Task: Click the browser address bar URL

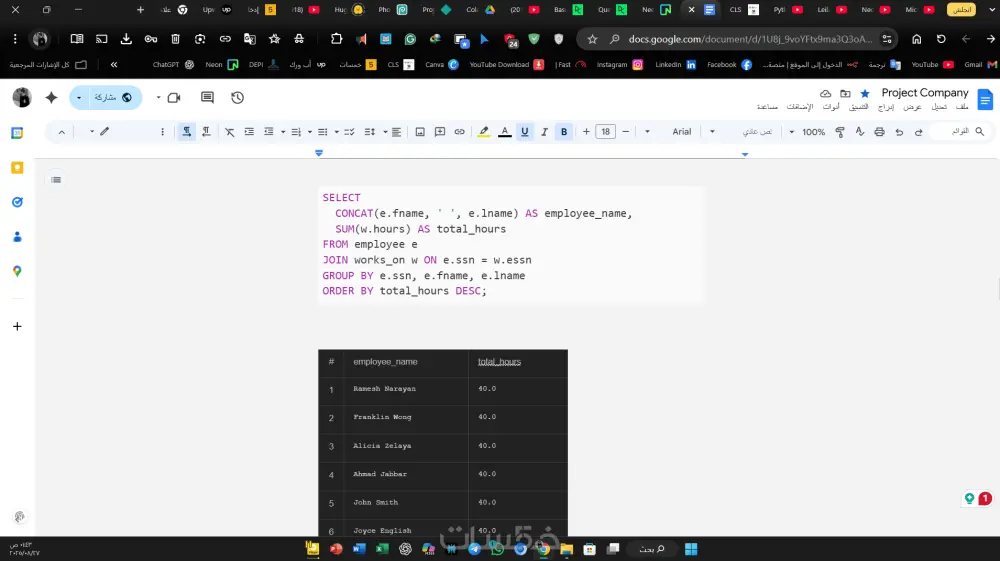Action: click(750, 39)
